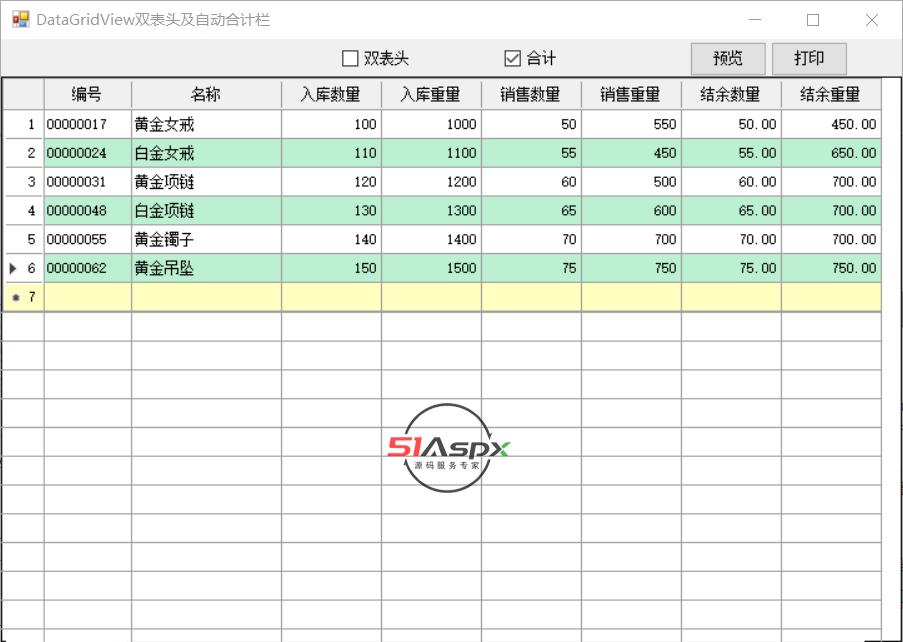Select the 黄金女戒 name cell
This screenshot has height=642, width=903.
pos(206,124)
